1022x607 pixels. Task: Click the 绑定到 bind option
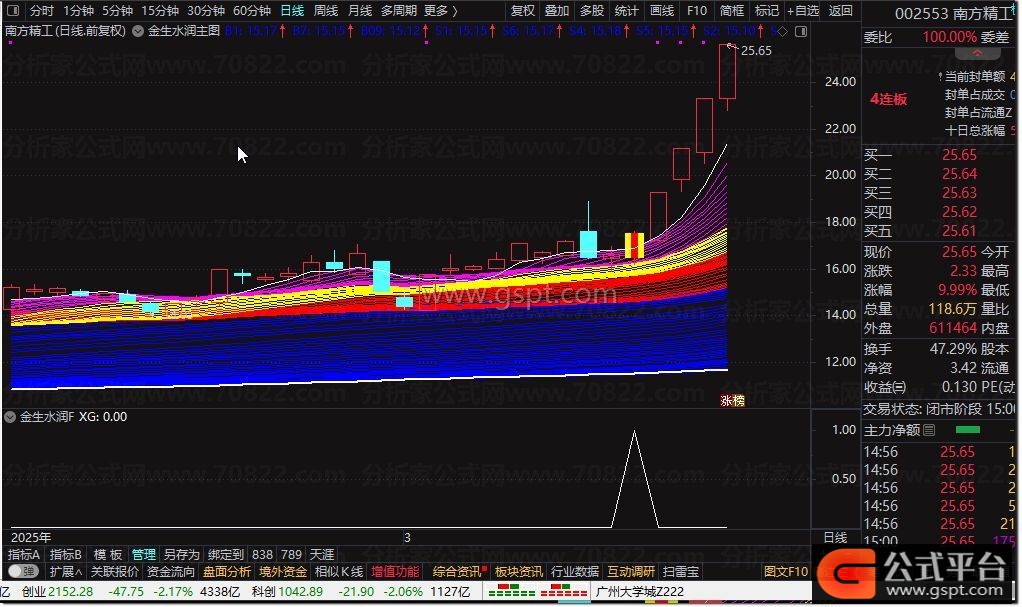click(x=226, y=554)
